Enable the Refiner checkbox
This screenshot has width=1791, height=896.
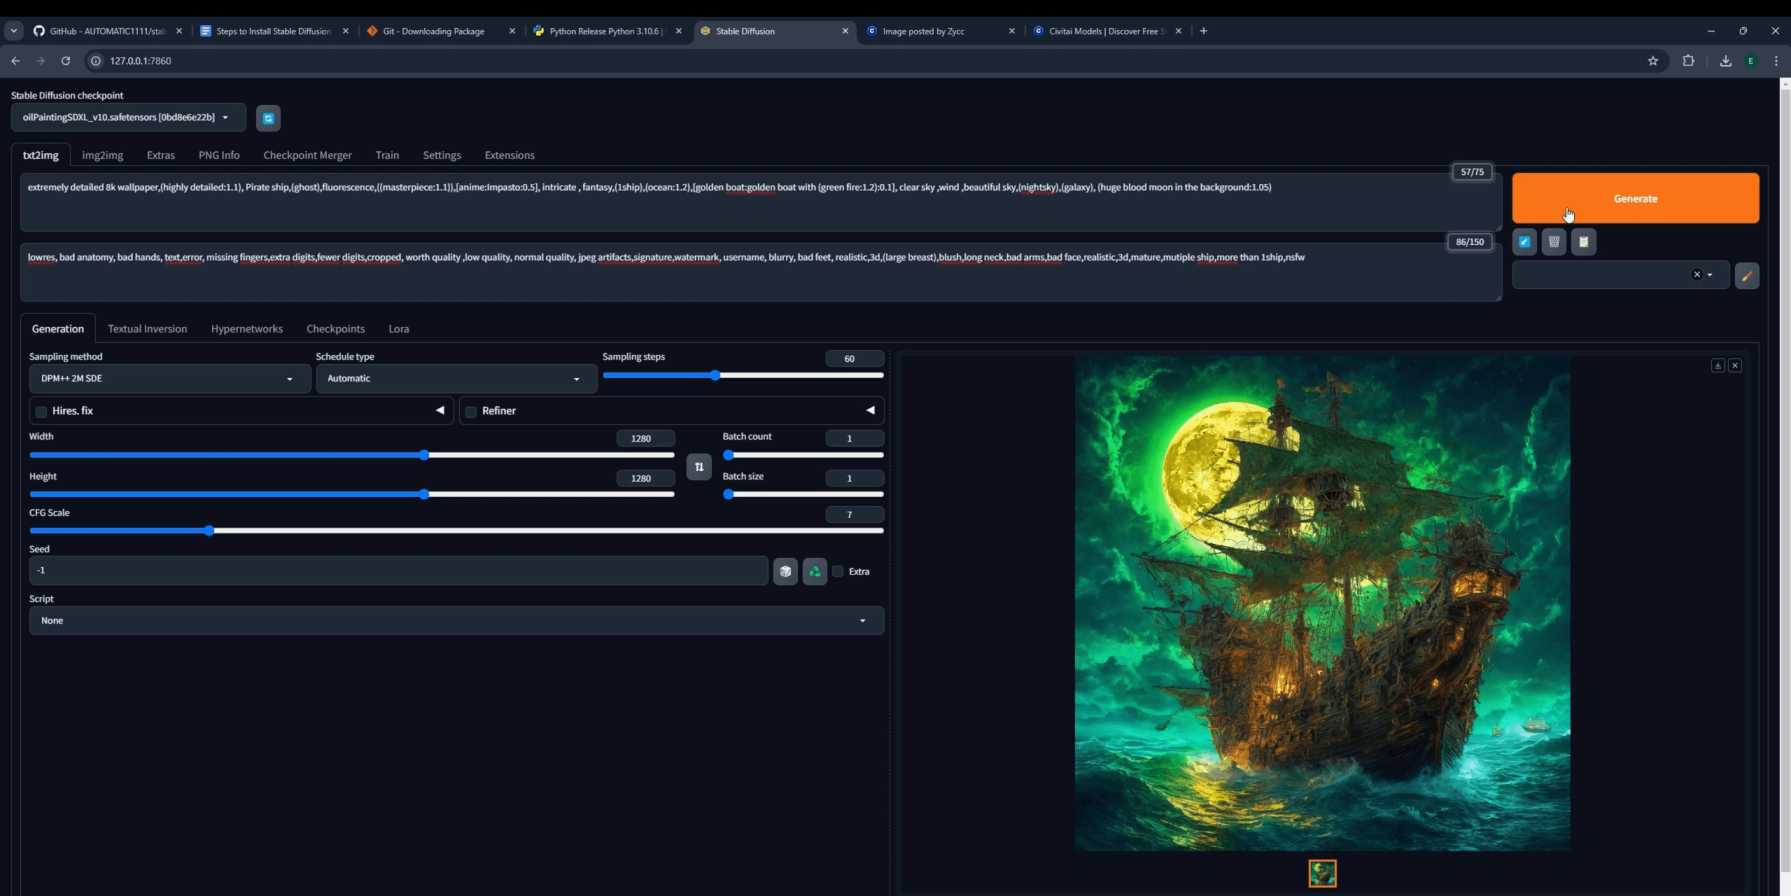[x=471, y=412]
